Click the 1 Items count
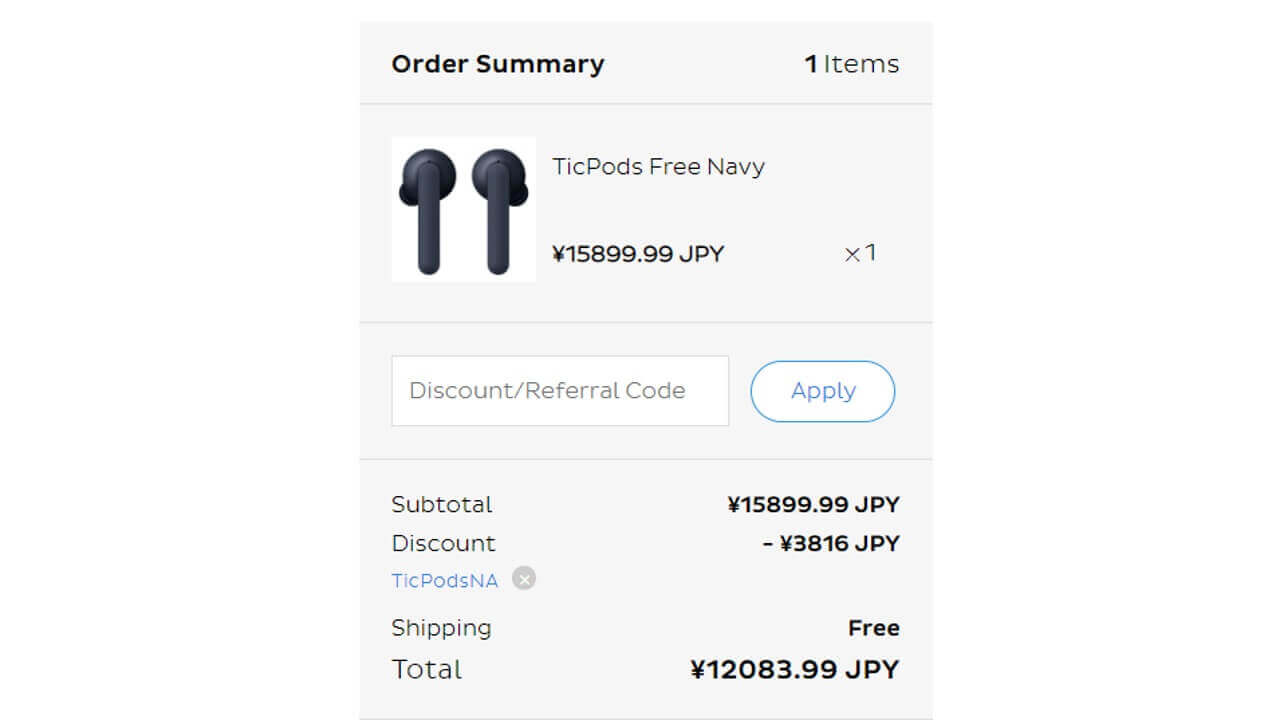Screen dimensions: 1280x720 click(851, 64)
